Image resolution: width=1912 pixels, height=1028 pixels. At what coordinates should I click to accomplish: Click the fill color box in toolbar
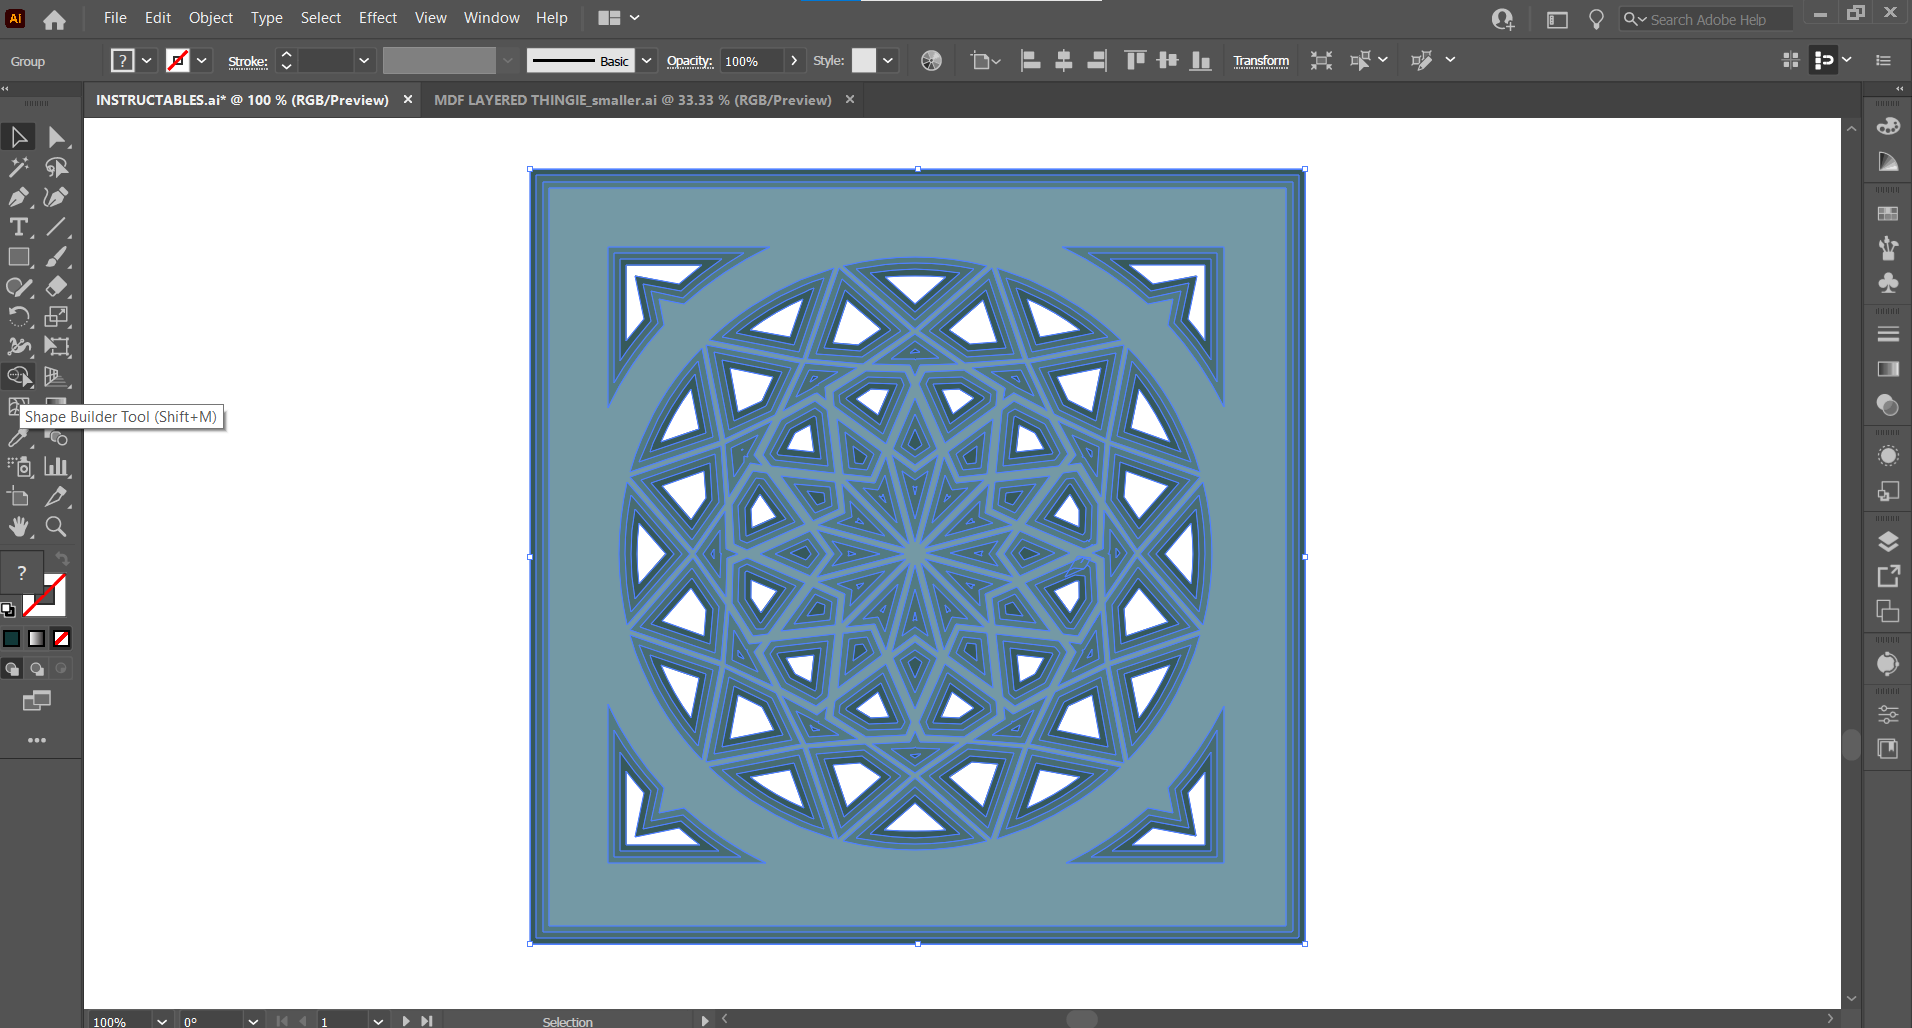[x=22, y=573]
